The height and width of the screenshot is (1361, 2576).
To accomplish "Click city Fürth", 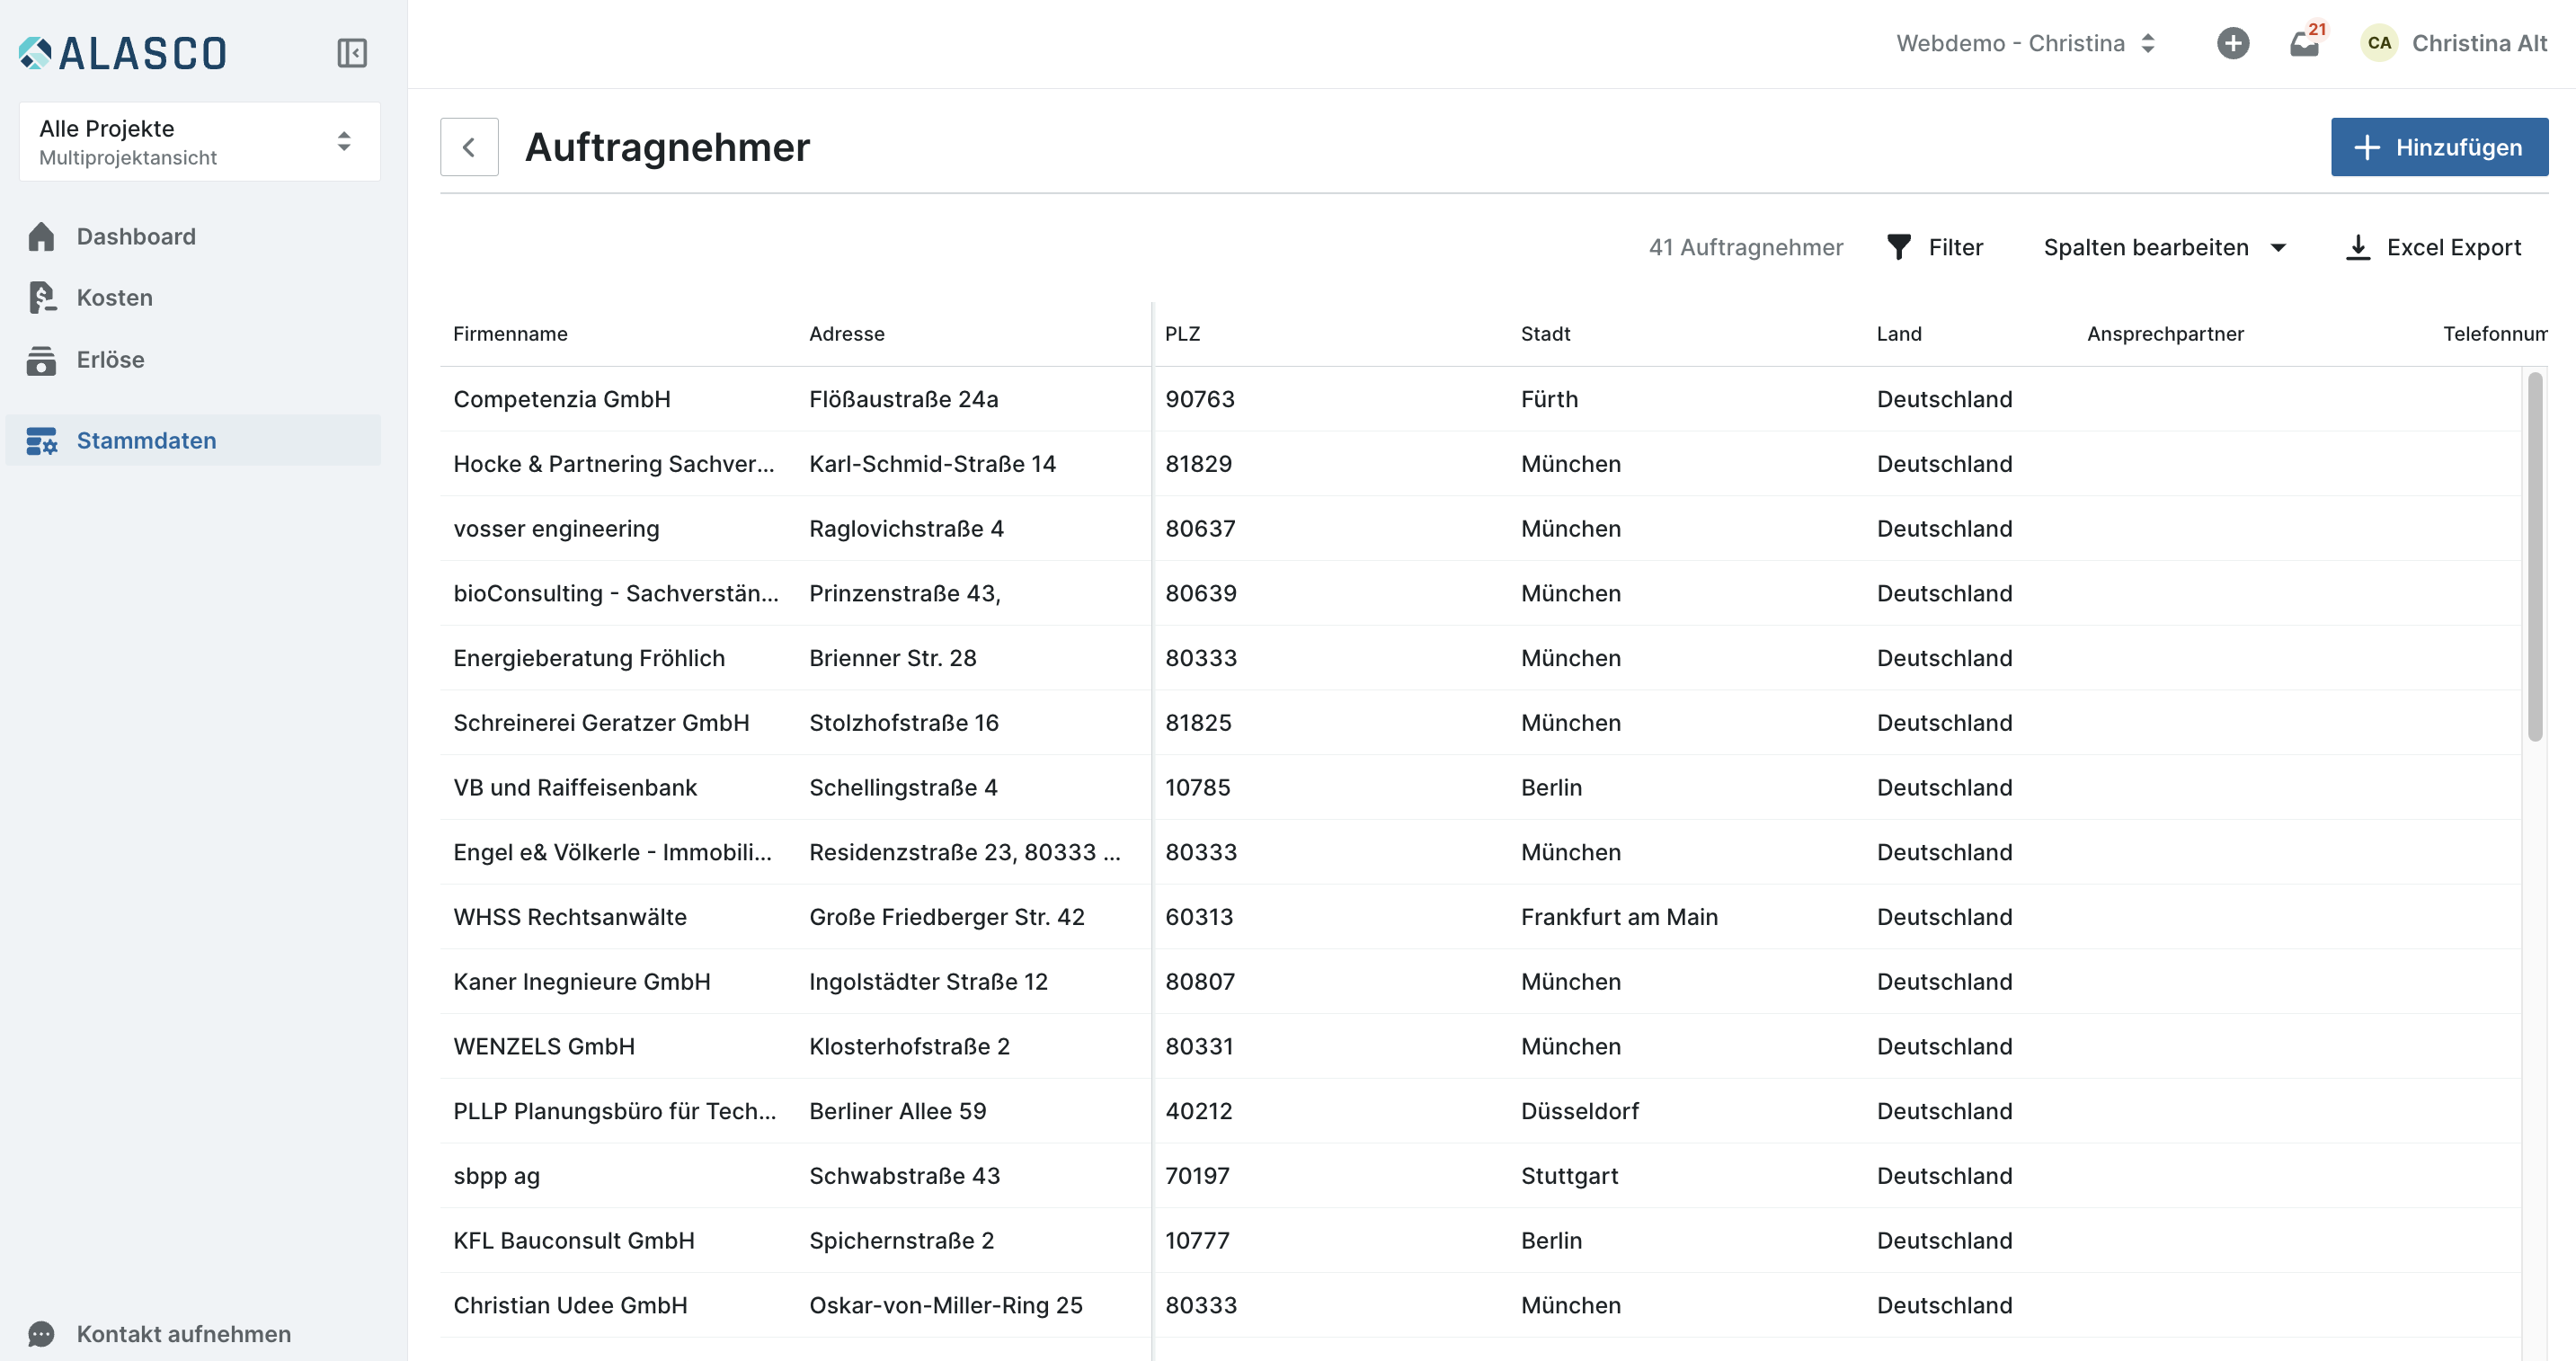I will [x=1549, y=399].
